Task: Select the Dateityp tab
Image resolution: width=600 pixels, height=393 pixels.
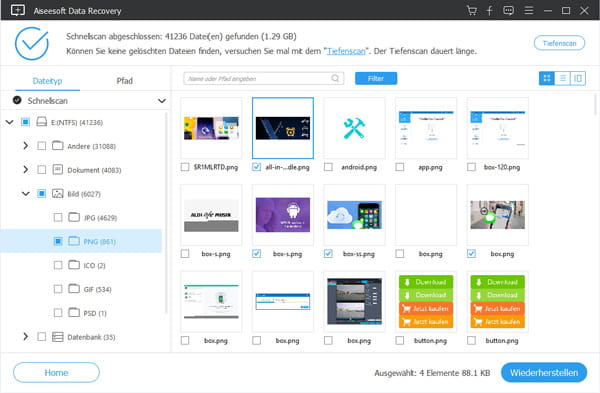Action: (47, 81)
